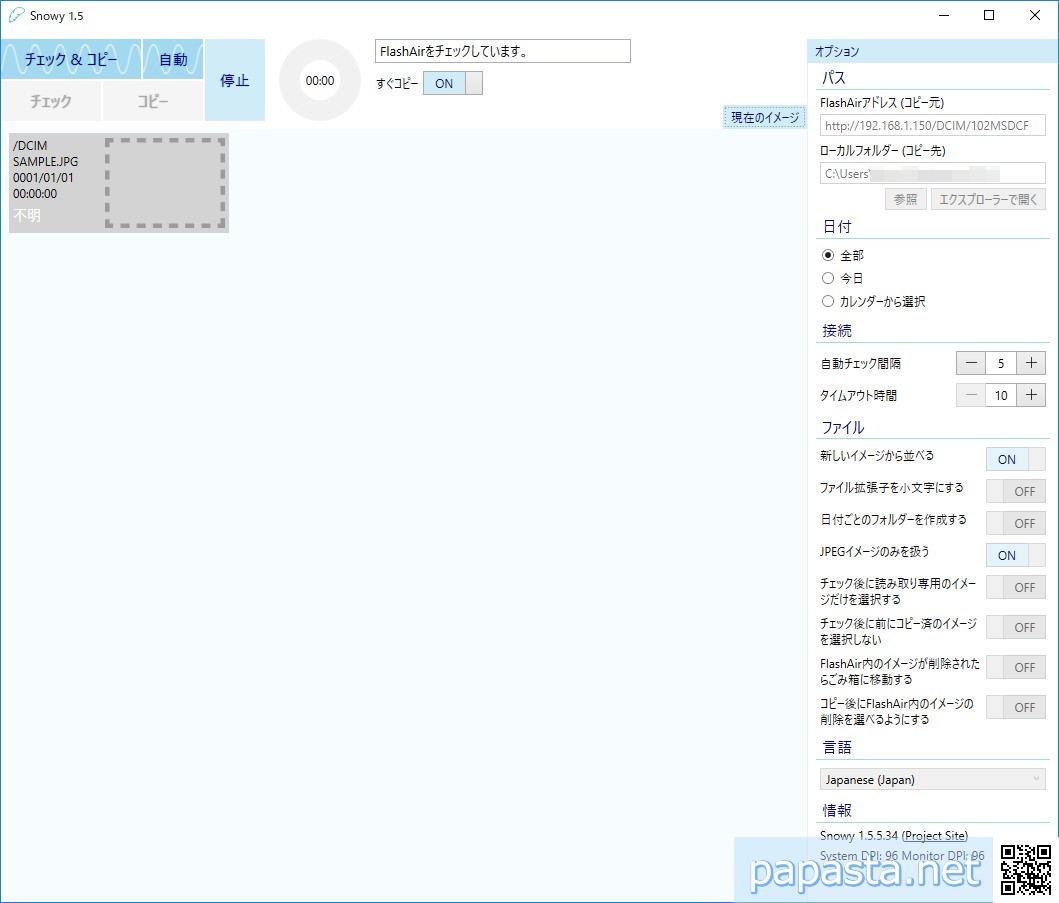Click the チェック & コピー button
The width and height of the screenshot is (1059, 903).
coord(71,59)
